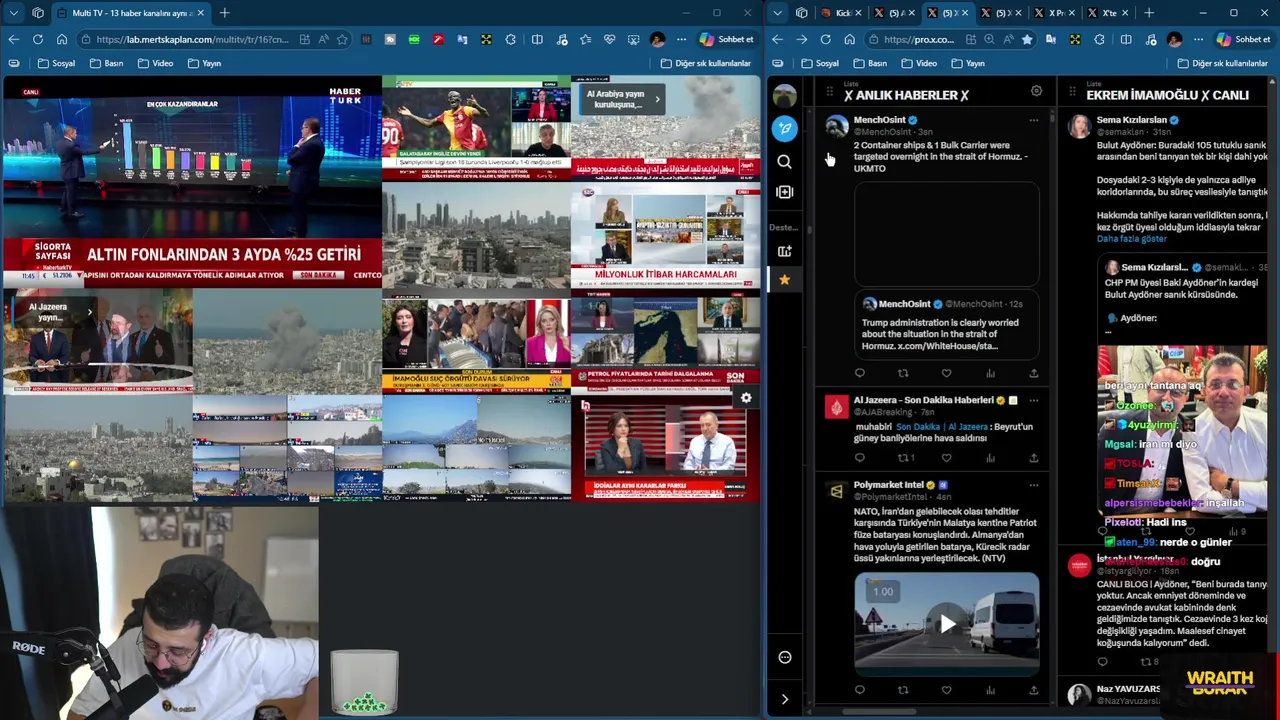This screenshot has width=1280, height=720.
Task: Share the MenchOsint Hormuz post
Action: click(x=1033, y=373)
